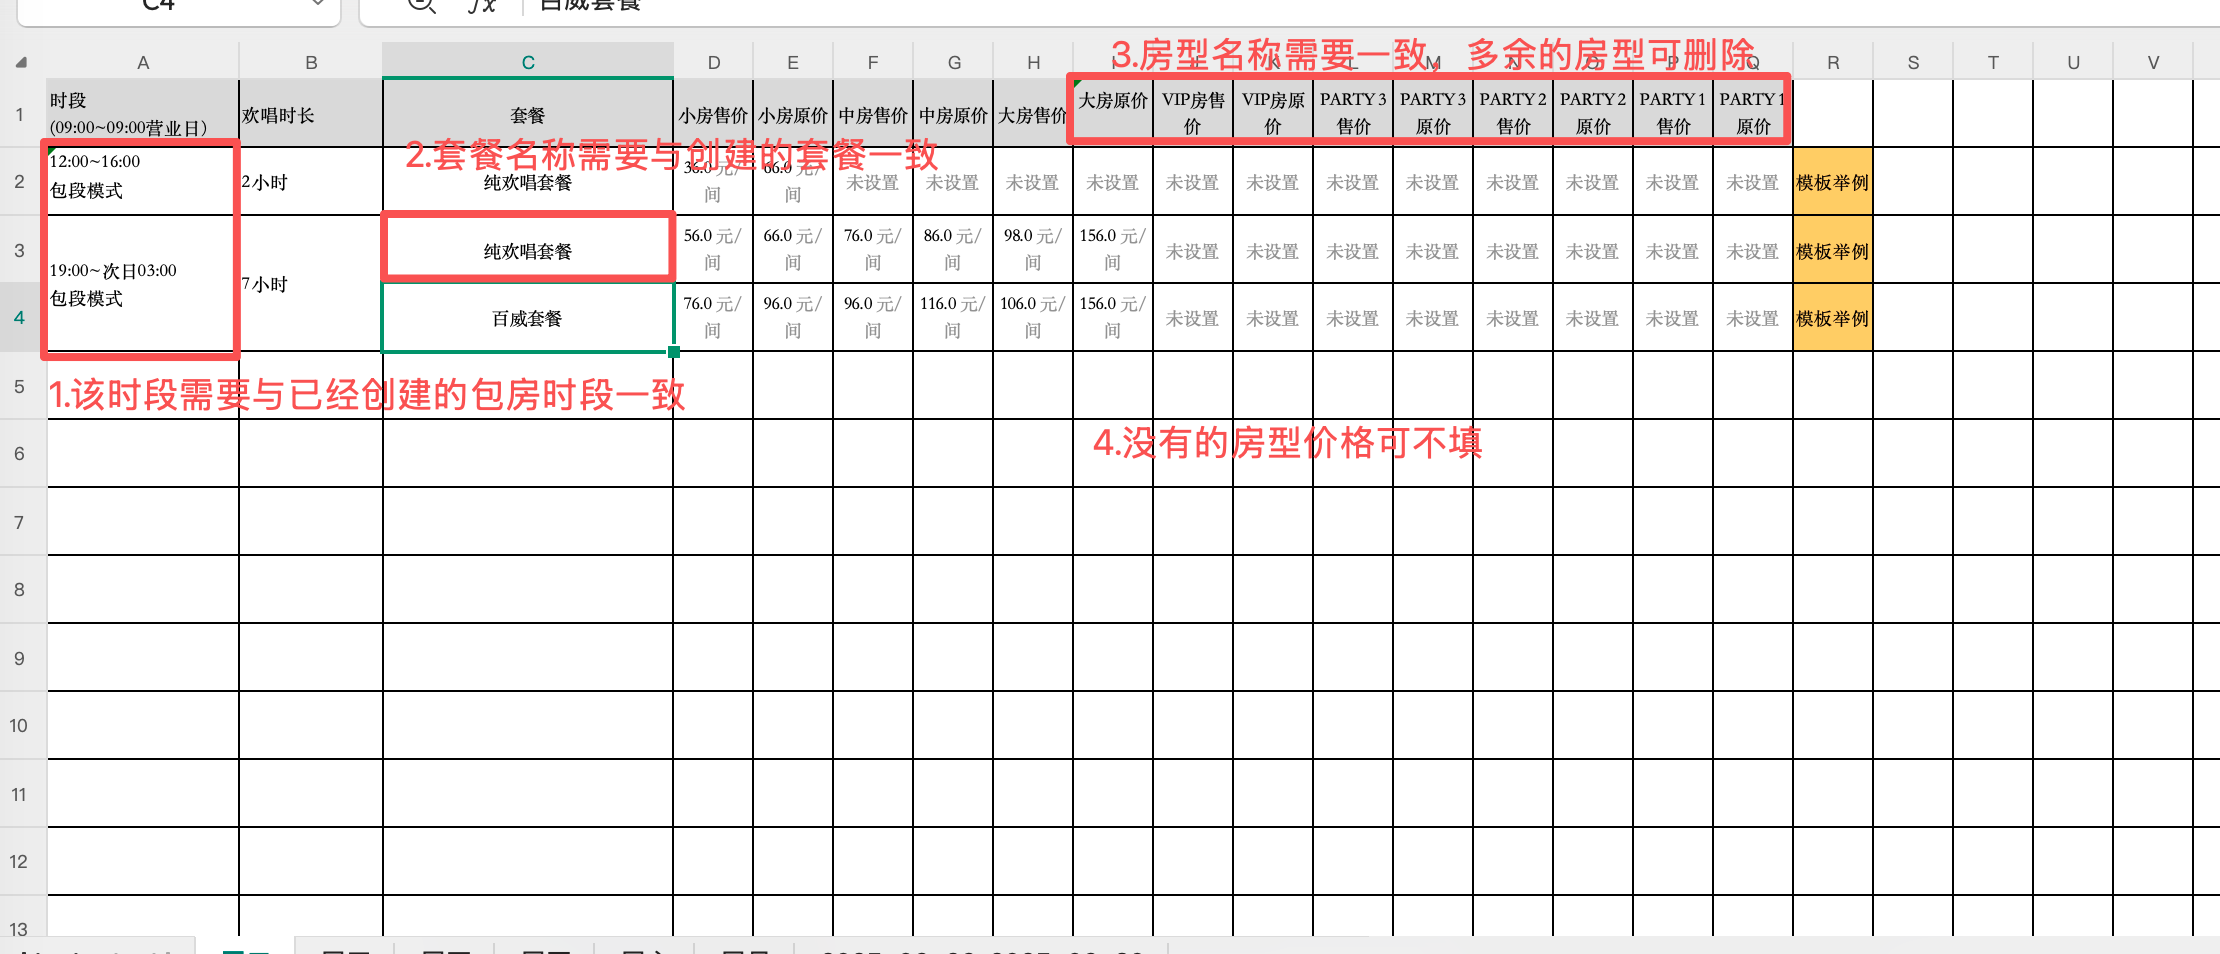Click the '时段' header cell in row 1
Image resolution: width=2220 pixels, height=954 pixels.
(x=143, y=114)
